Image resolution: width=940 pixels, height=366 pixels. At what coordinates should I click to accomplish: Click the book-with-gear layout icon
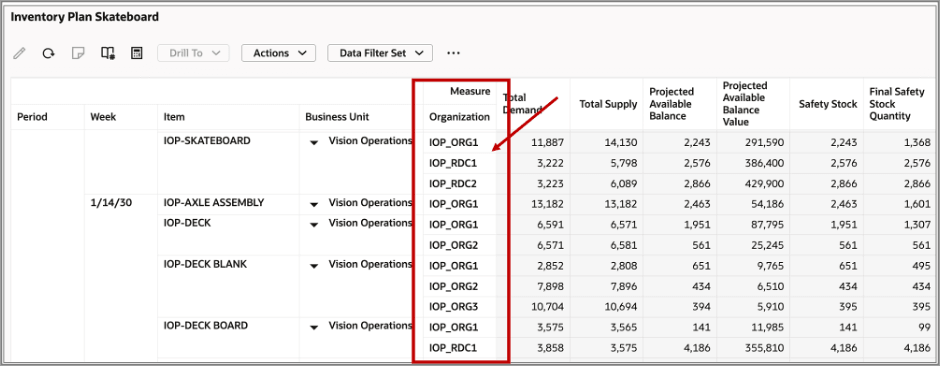tap(107, 53)
